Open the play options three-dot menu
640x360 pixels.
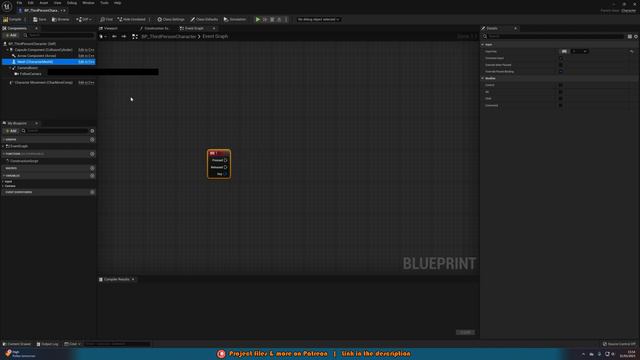tap(286, 19)
